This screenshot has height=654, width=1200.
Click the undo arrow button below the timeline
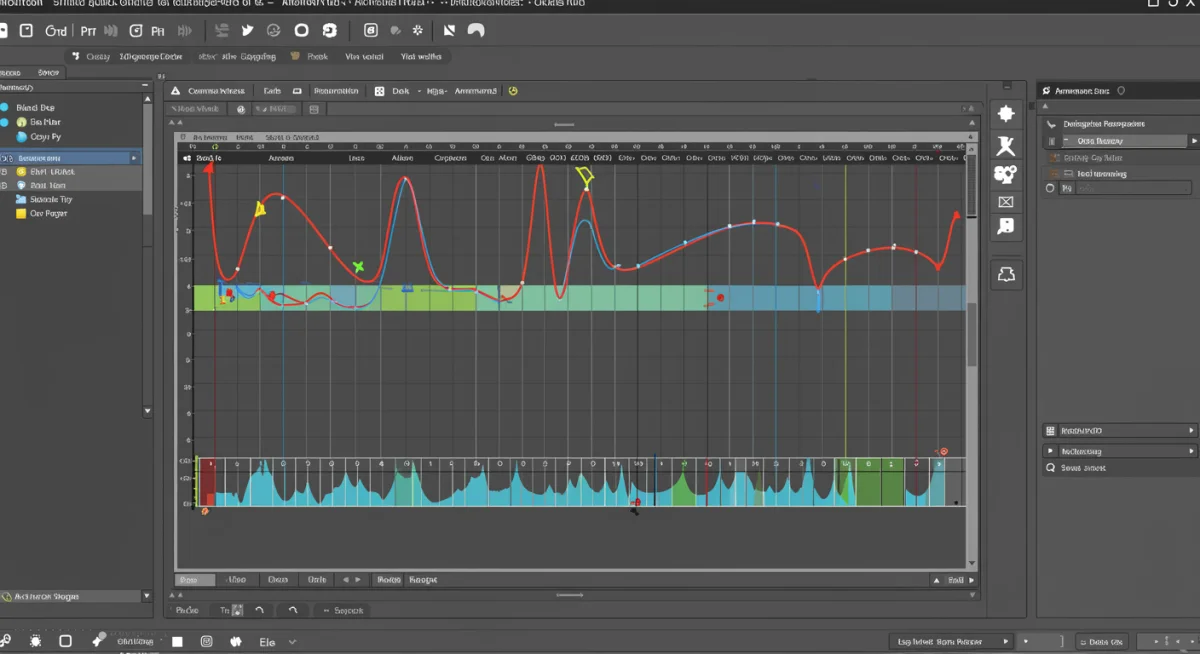[x=260, y=610]
